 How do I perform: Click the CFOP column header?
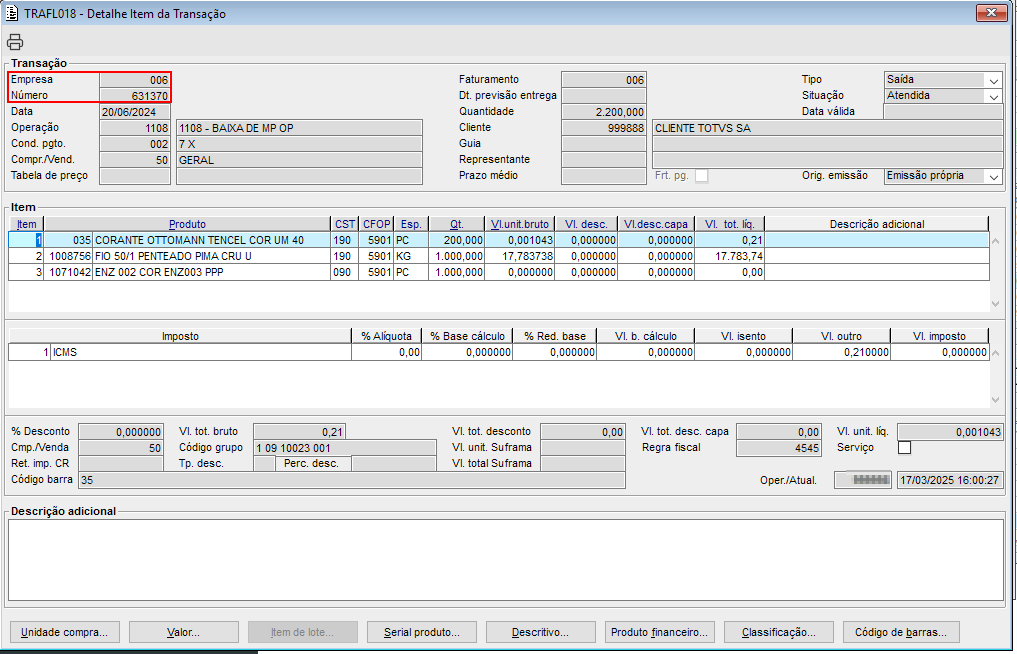(x=377, y=224)
